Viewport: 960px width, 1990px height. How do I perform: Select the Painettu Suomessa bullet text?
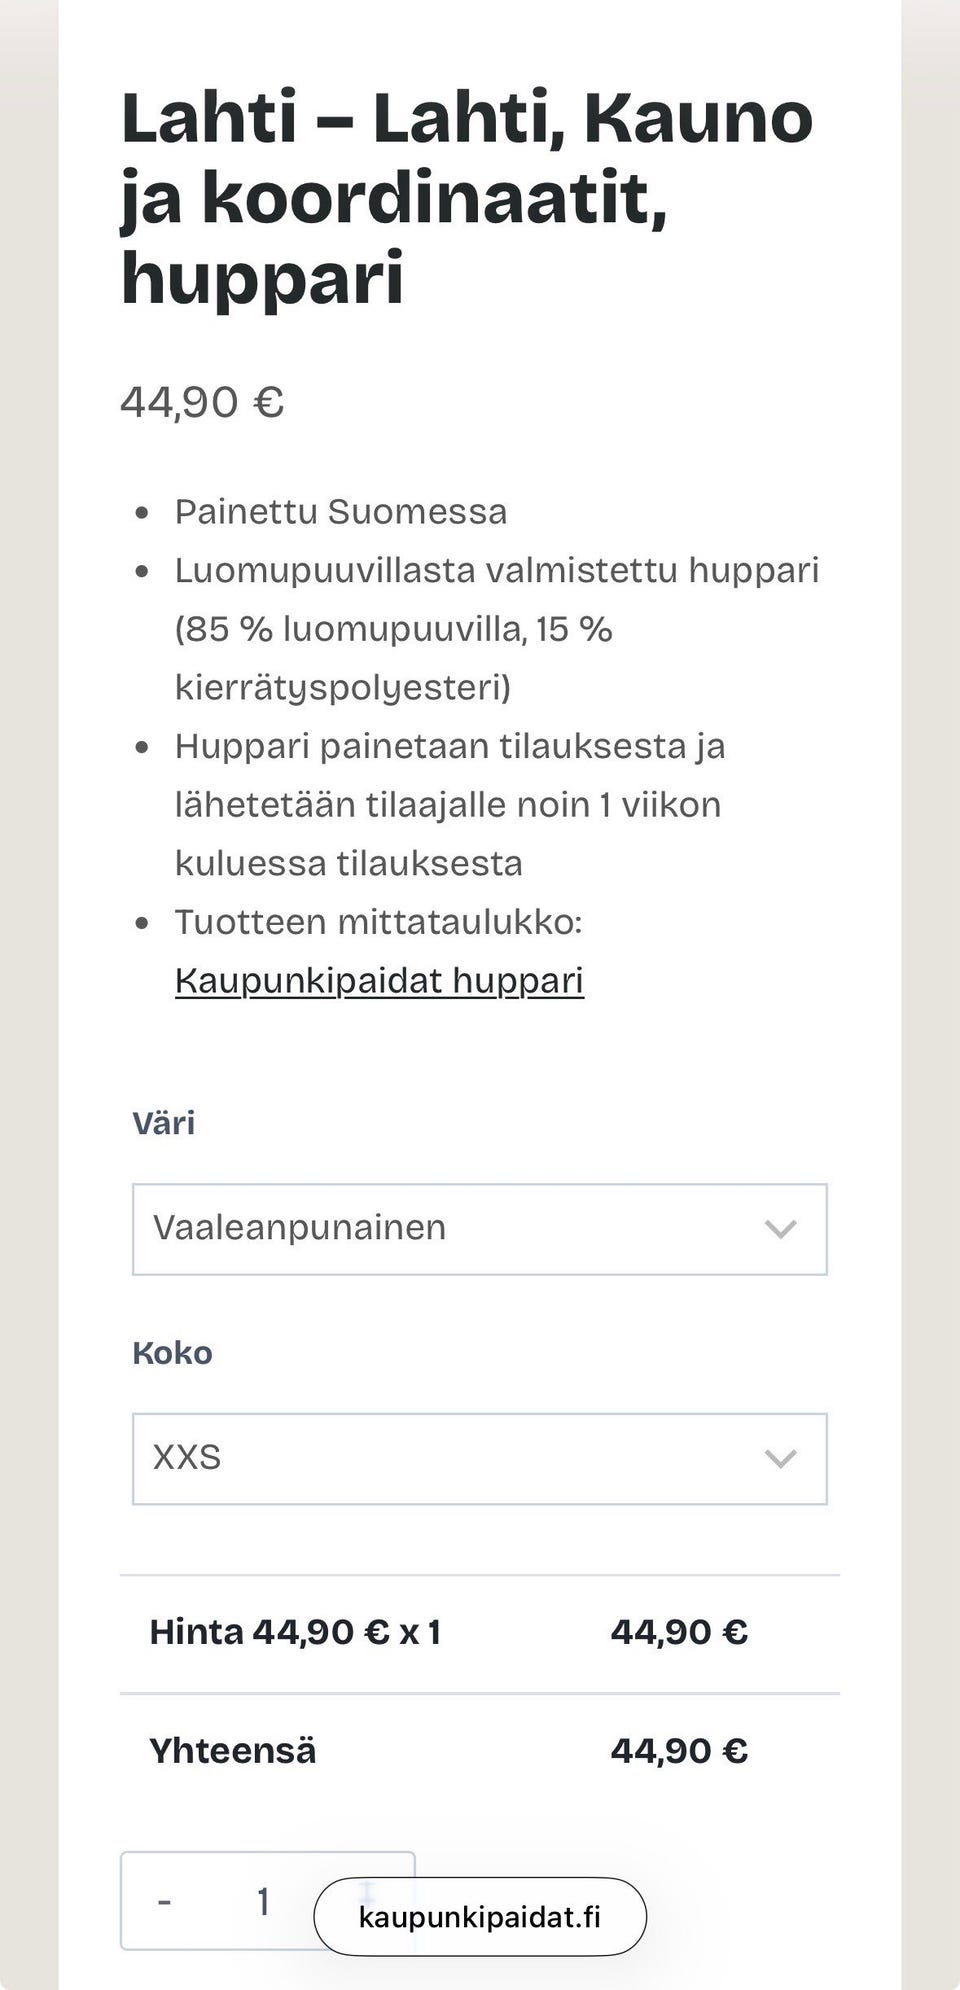click(x=342, y=512)
